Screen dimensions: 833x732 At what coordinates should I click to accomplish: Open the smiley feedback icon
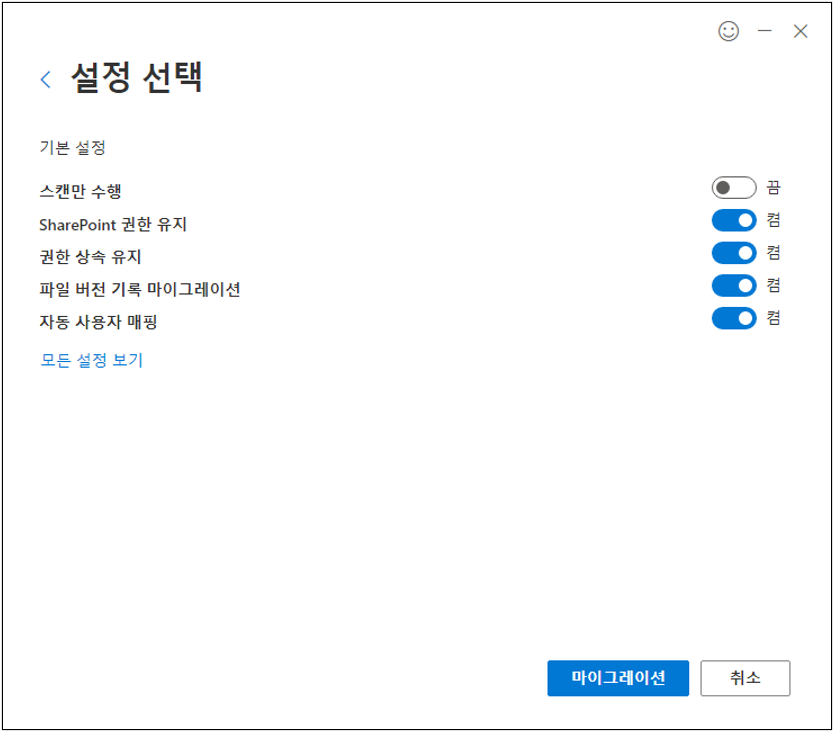click(728, 31)
